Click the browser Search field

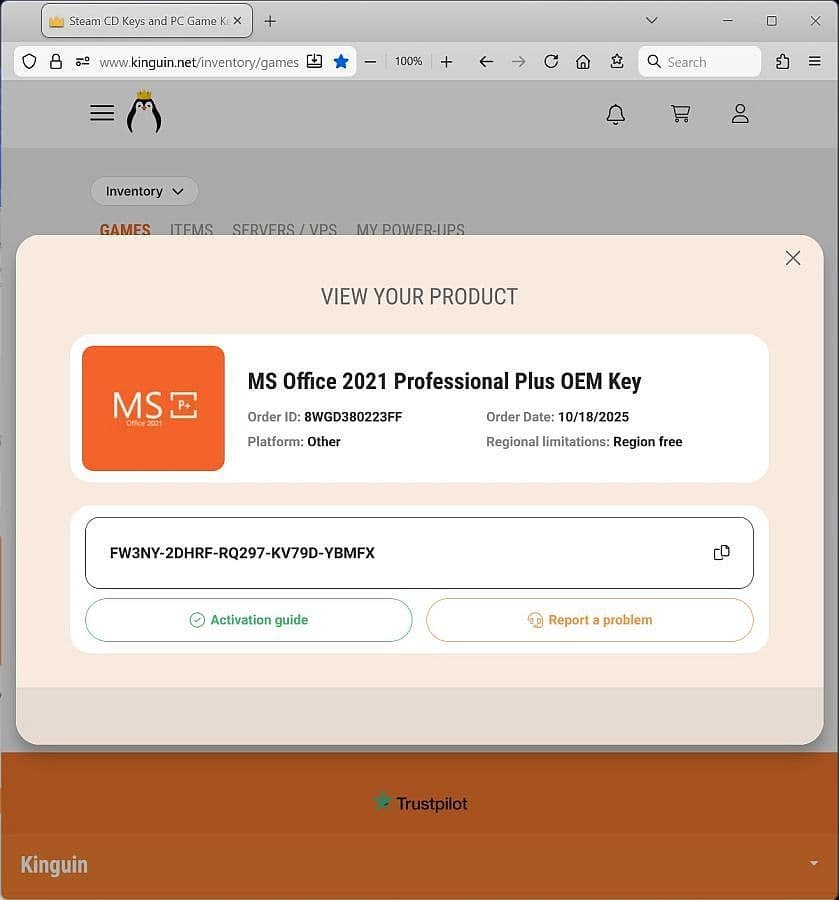coord(700,62)
